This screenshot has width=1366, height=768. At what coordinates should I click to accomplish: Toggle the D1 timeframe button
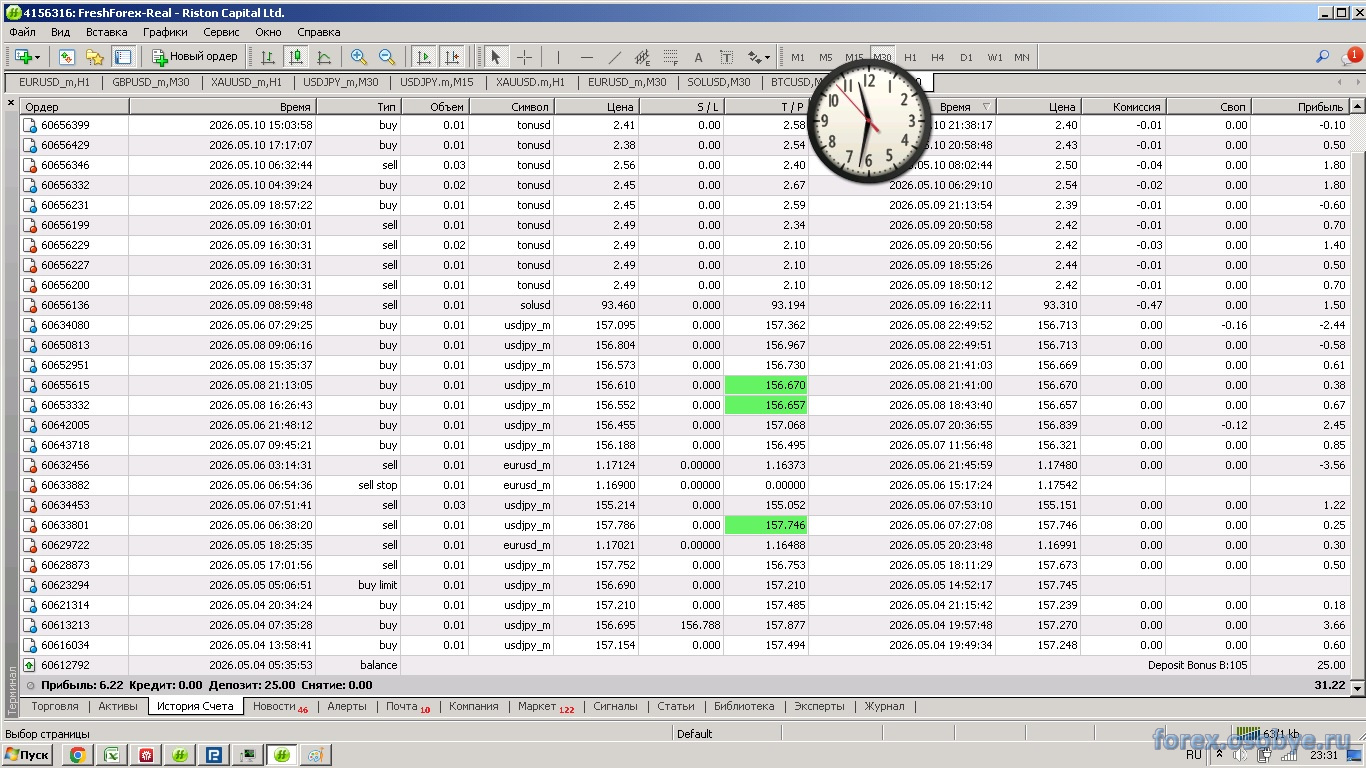click(x=966, y=57)
